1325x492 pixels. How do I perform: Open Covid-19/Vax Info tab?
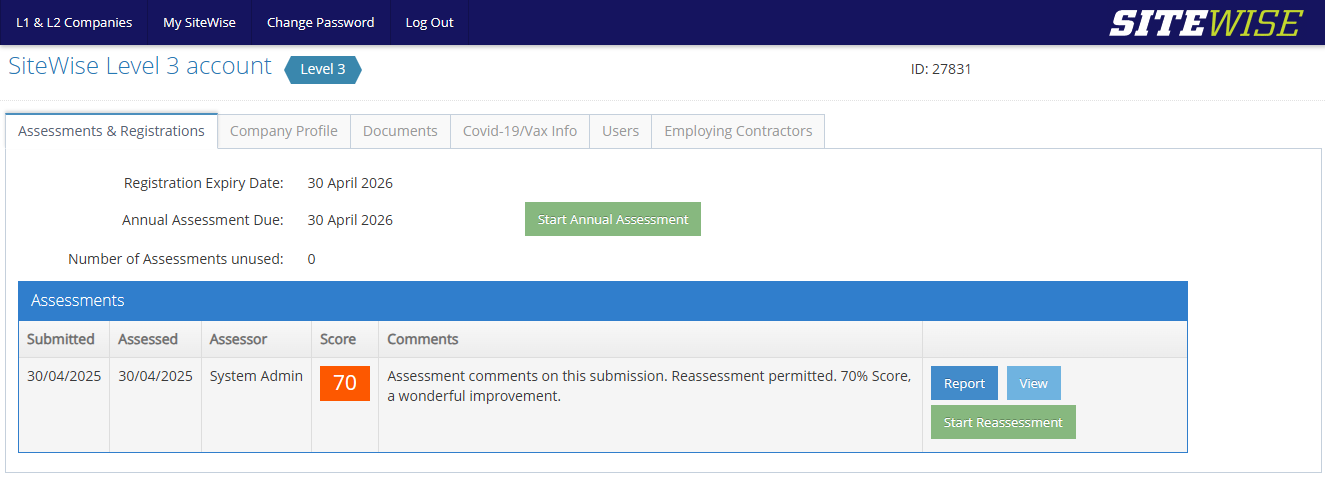point(520,131)
